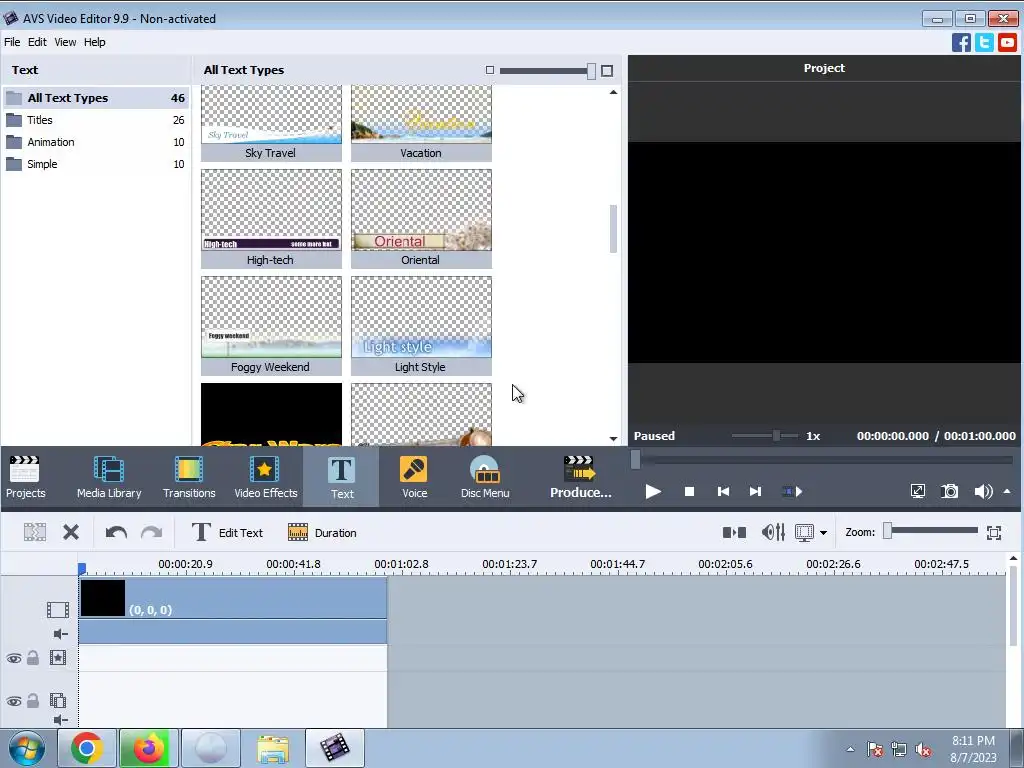Toggle lock on the effects track

33,658
